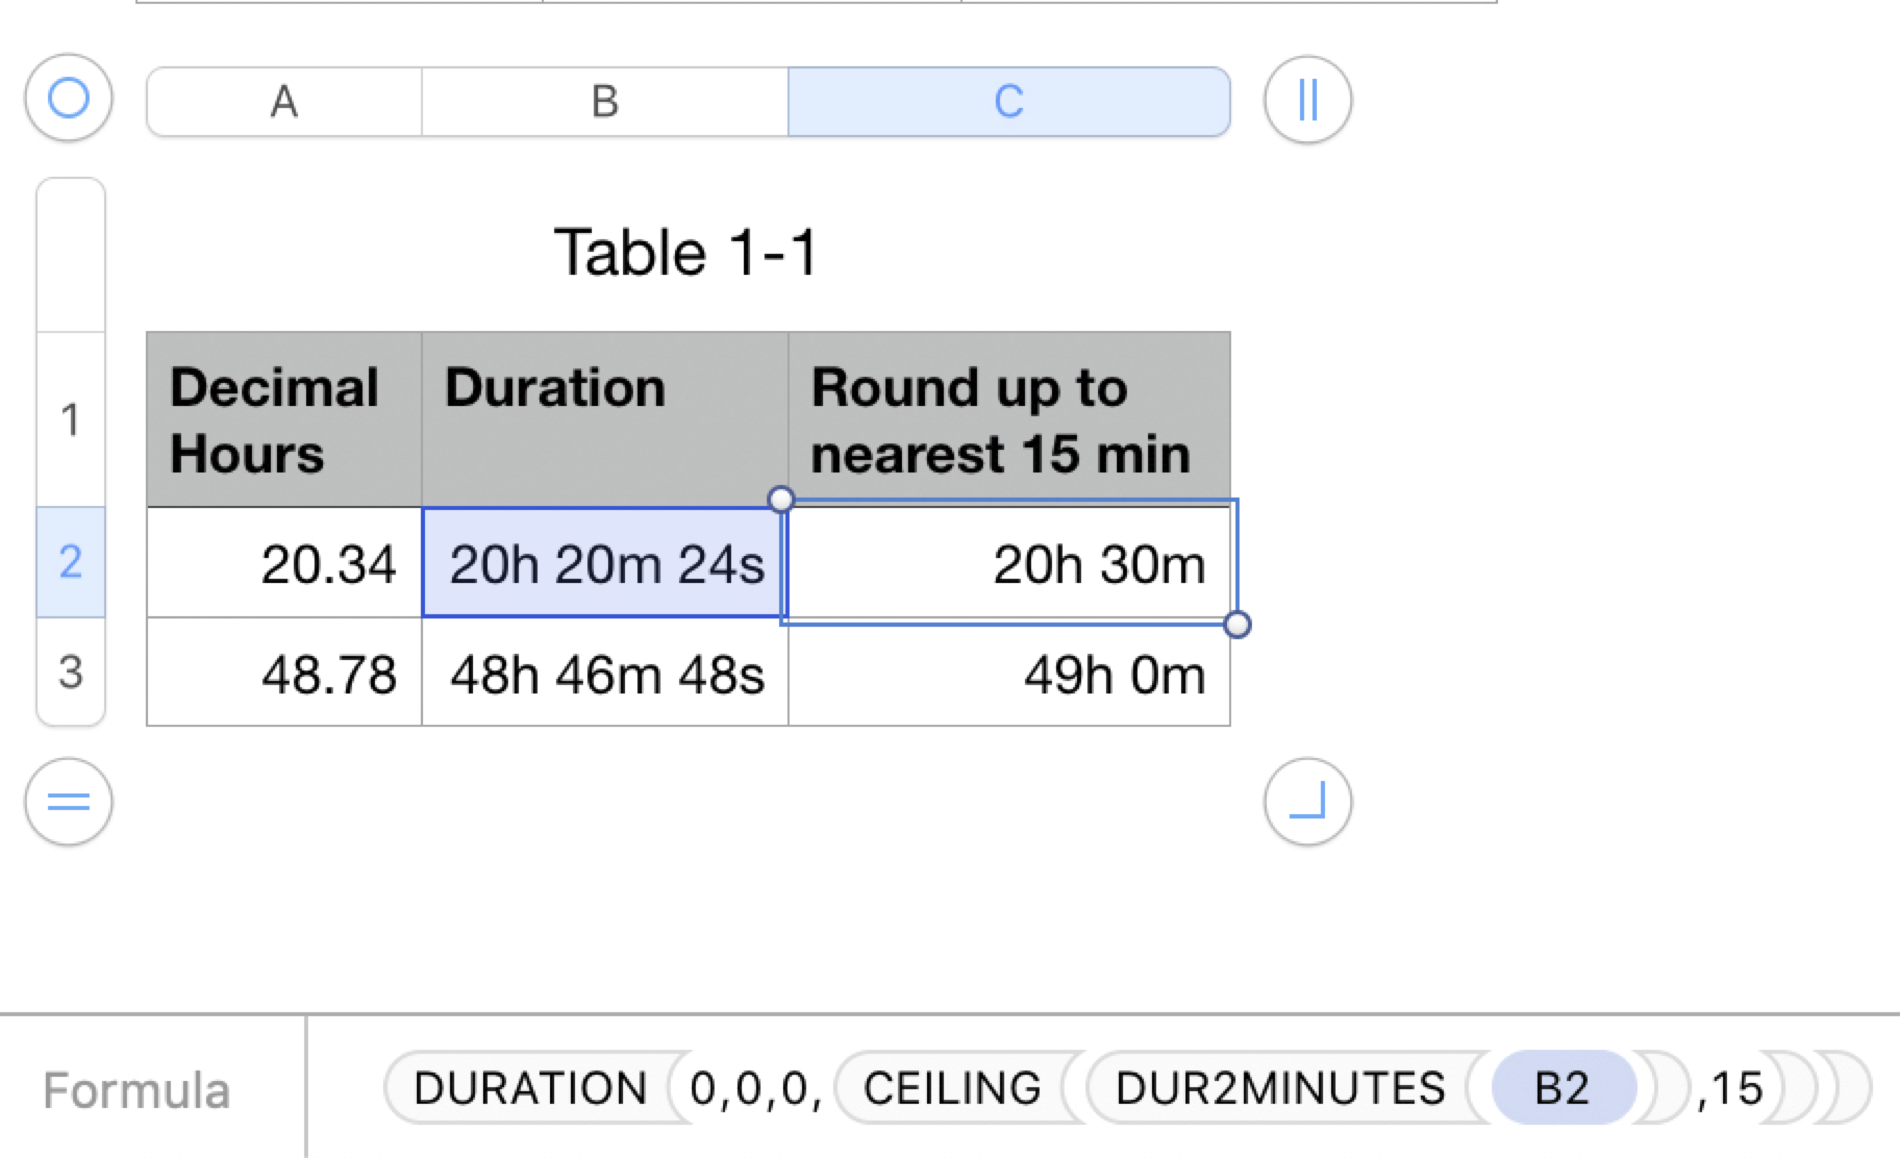
Task: Click the 0,0,0 arguments in the formula
Action: [752, 1089]
